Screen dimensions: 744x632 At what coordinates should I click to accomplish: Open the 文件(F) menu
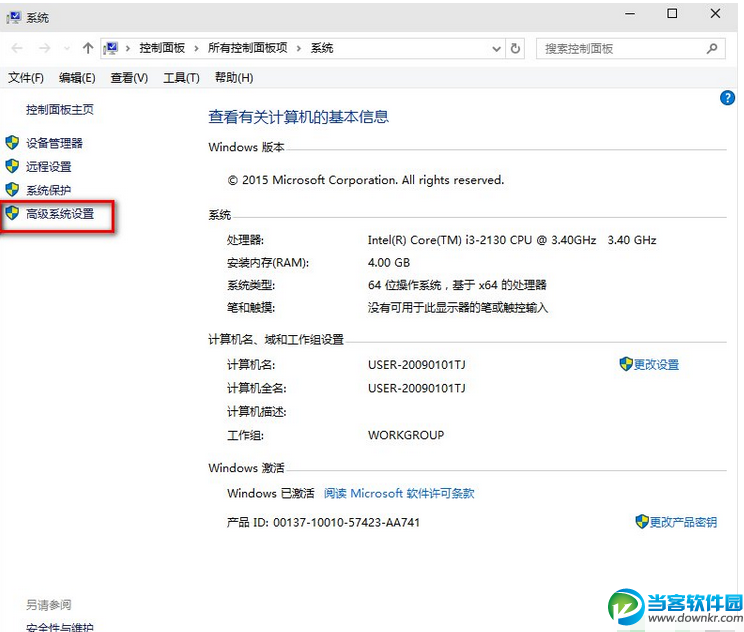[x=26, y=77]
